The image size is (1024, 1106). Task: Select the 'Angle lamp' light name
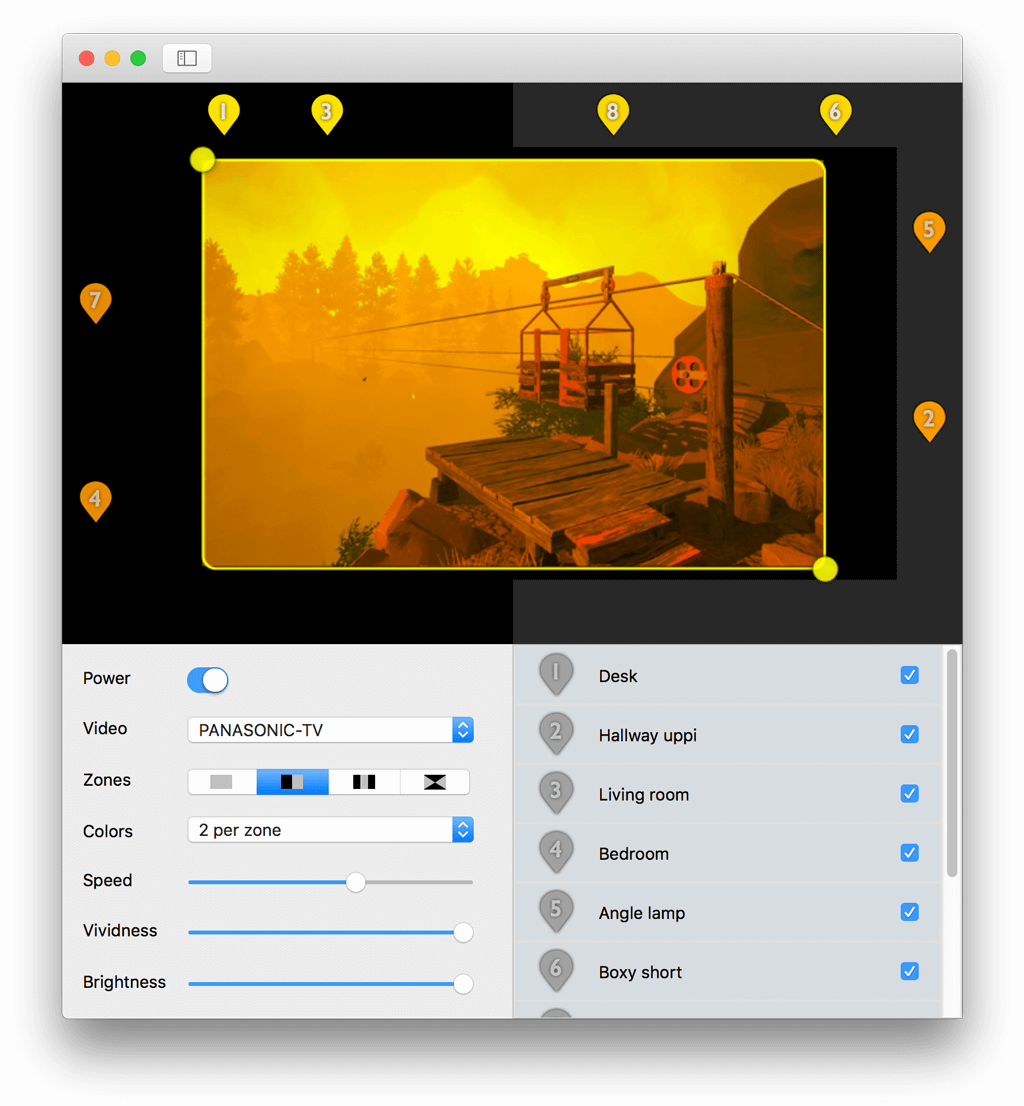tap(642, 913)
